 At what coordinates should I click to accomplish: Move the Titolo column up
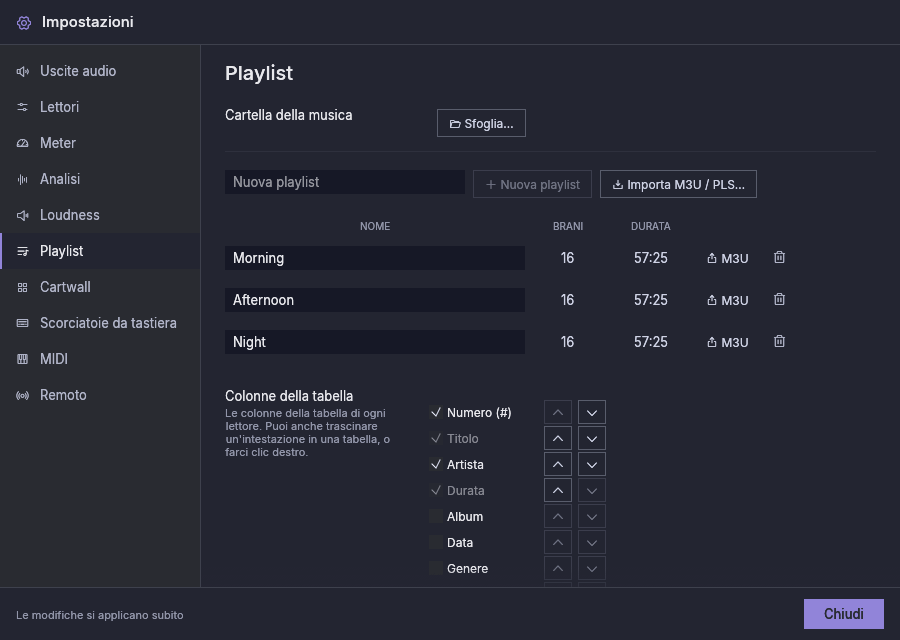[558, 439]
